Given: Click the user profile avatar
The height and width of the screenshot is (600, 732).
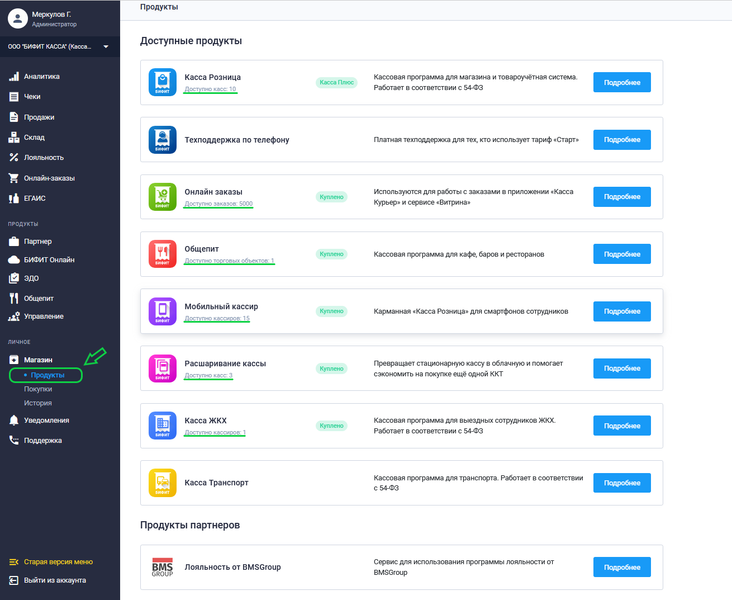Looking at the screenshot, I should coord(15,17).
